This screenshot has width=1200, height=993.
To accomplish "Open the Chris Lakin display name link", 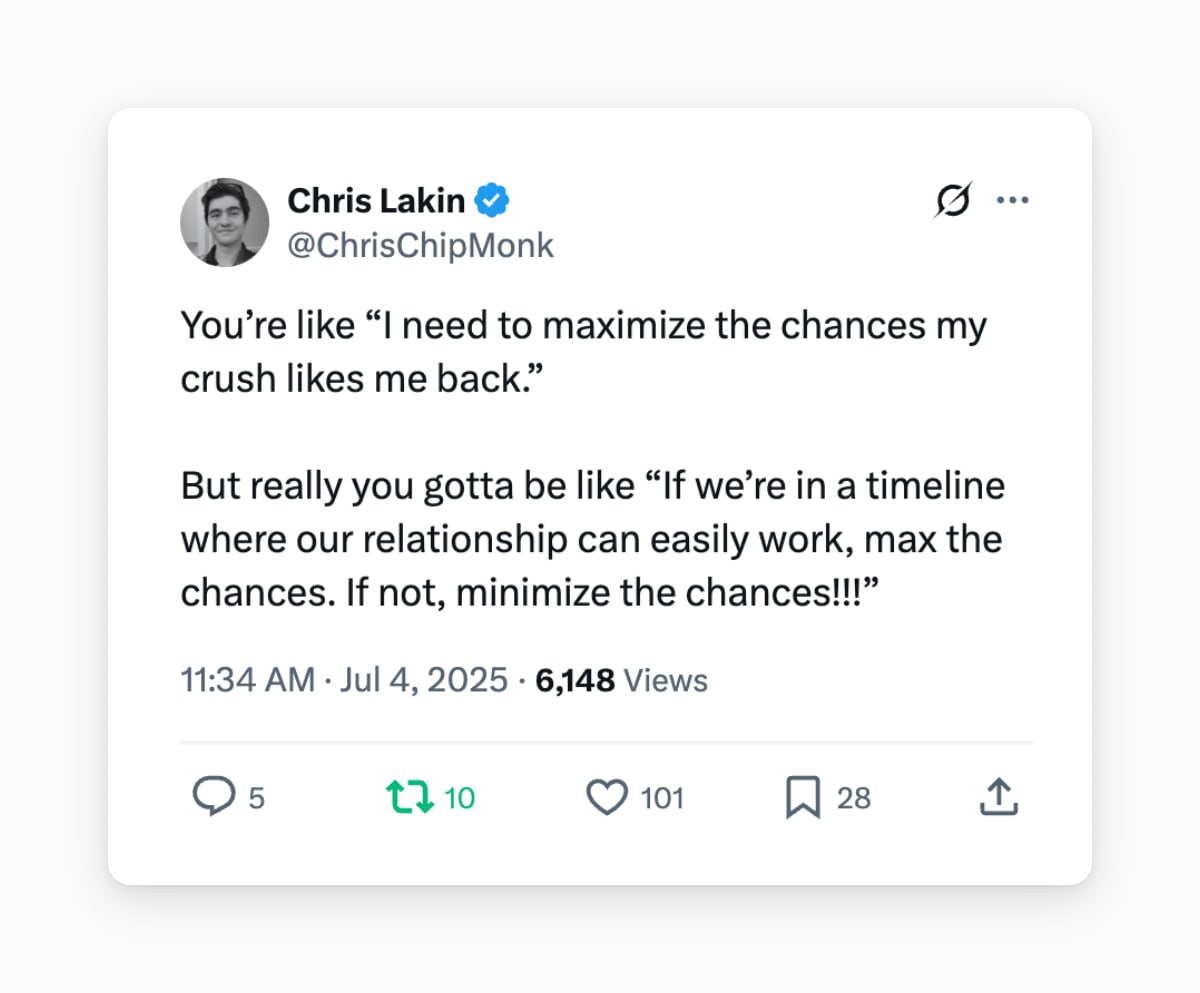I will click(376, 201).
